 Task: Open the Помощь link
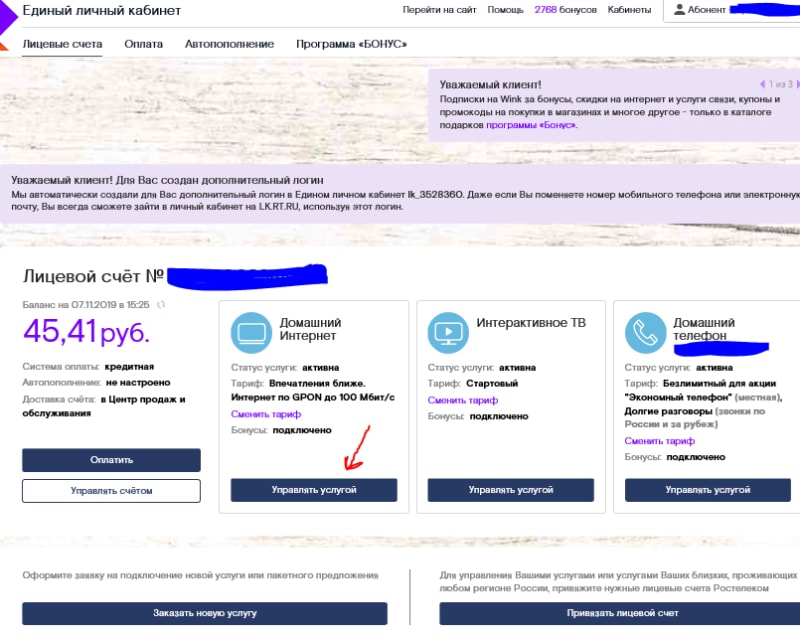coord(505,10)
